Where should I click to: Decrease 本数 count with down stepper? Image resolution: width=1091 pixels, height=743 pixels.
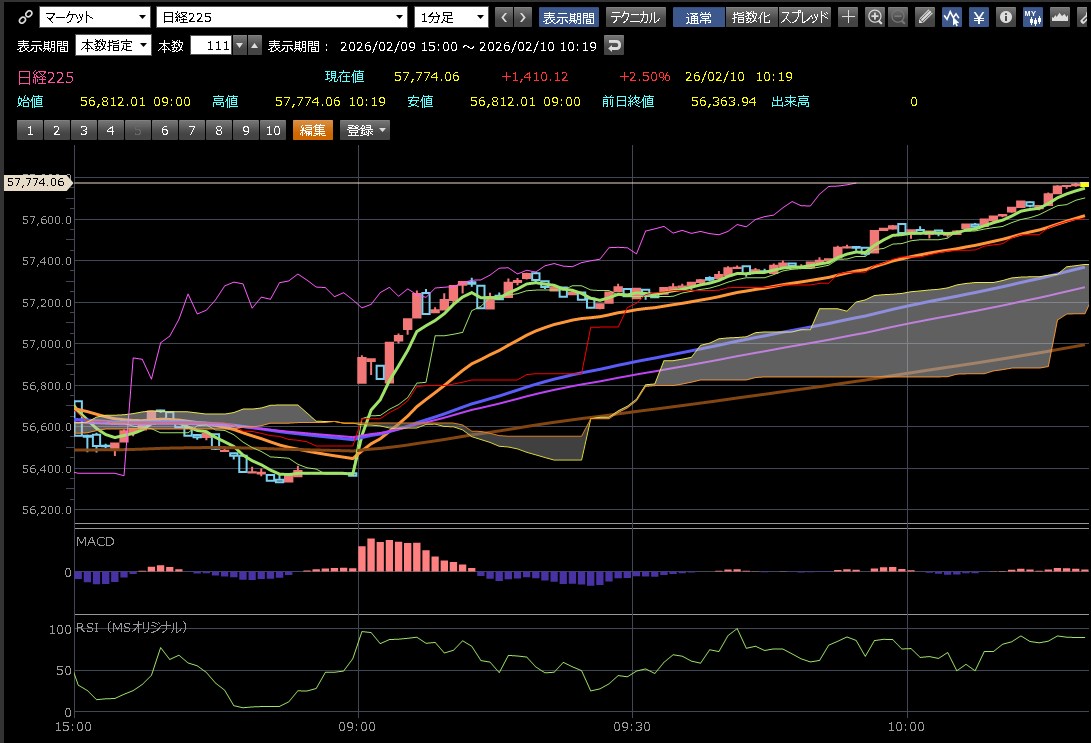(x=239, y=45)
